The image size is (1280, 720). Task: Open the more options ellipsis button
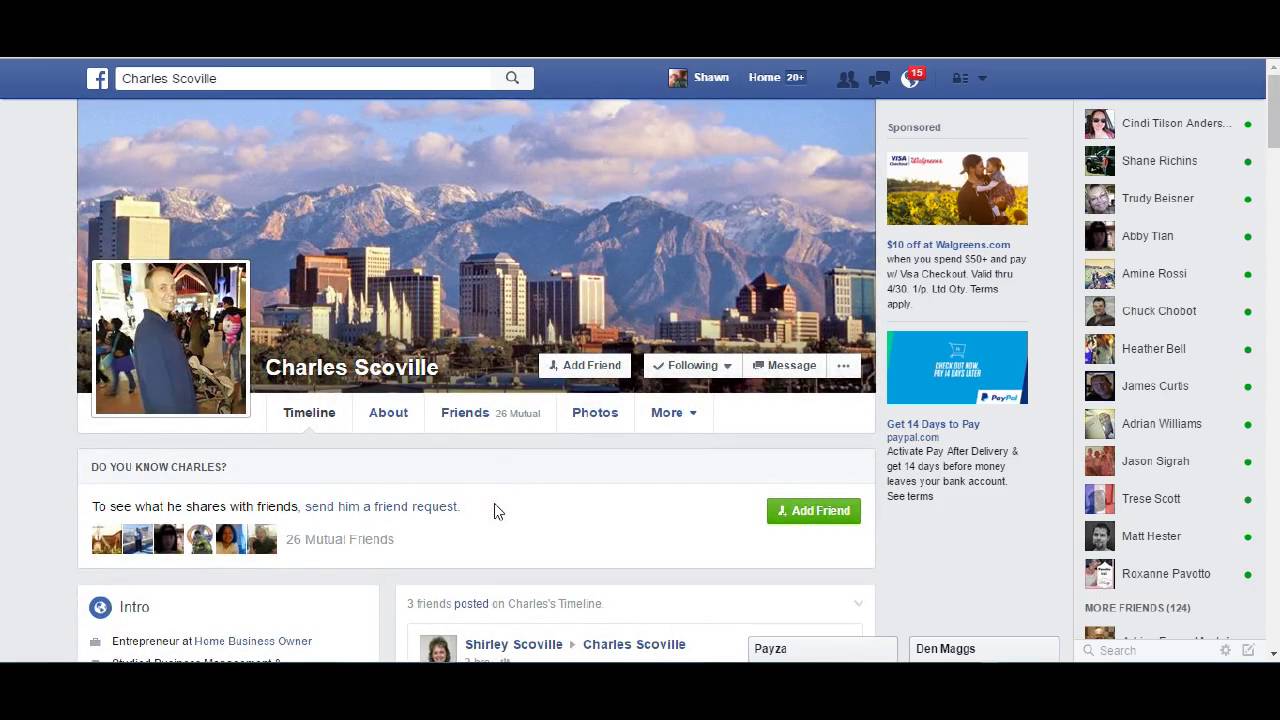coord(843,366)
